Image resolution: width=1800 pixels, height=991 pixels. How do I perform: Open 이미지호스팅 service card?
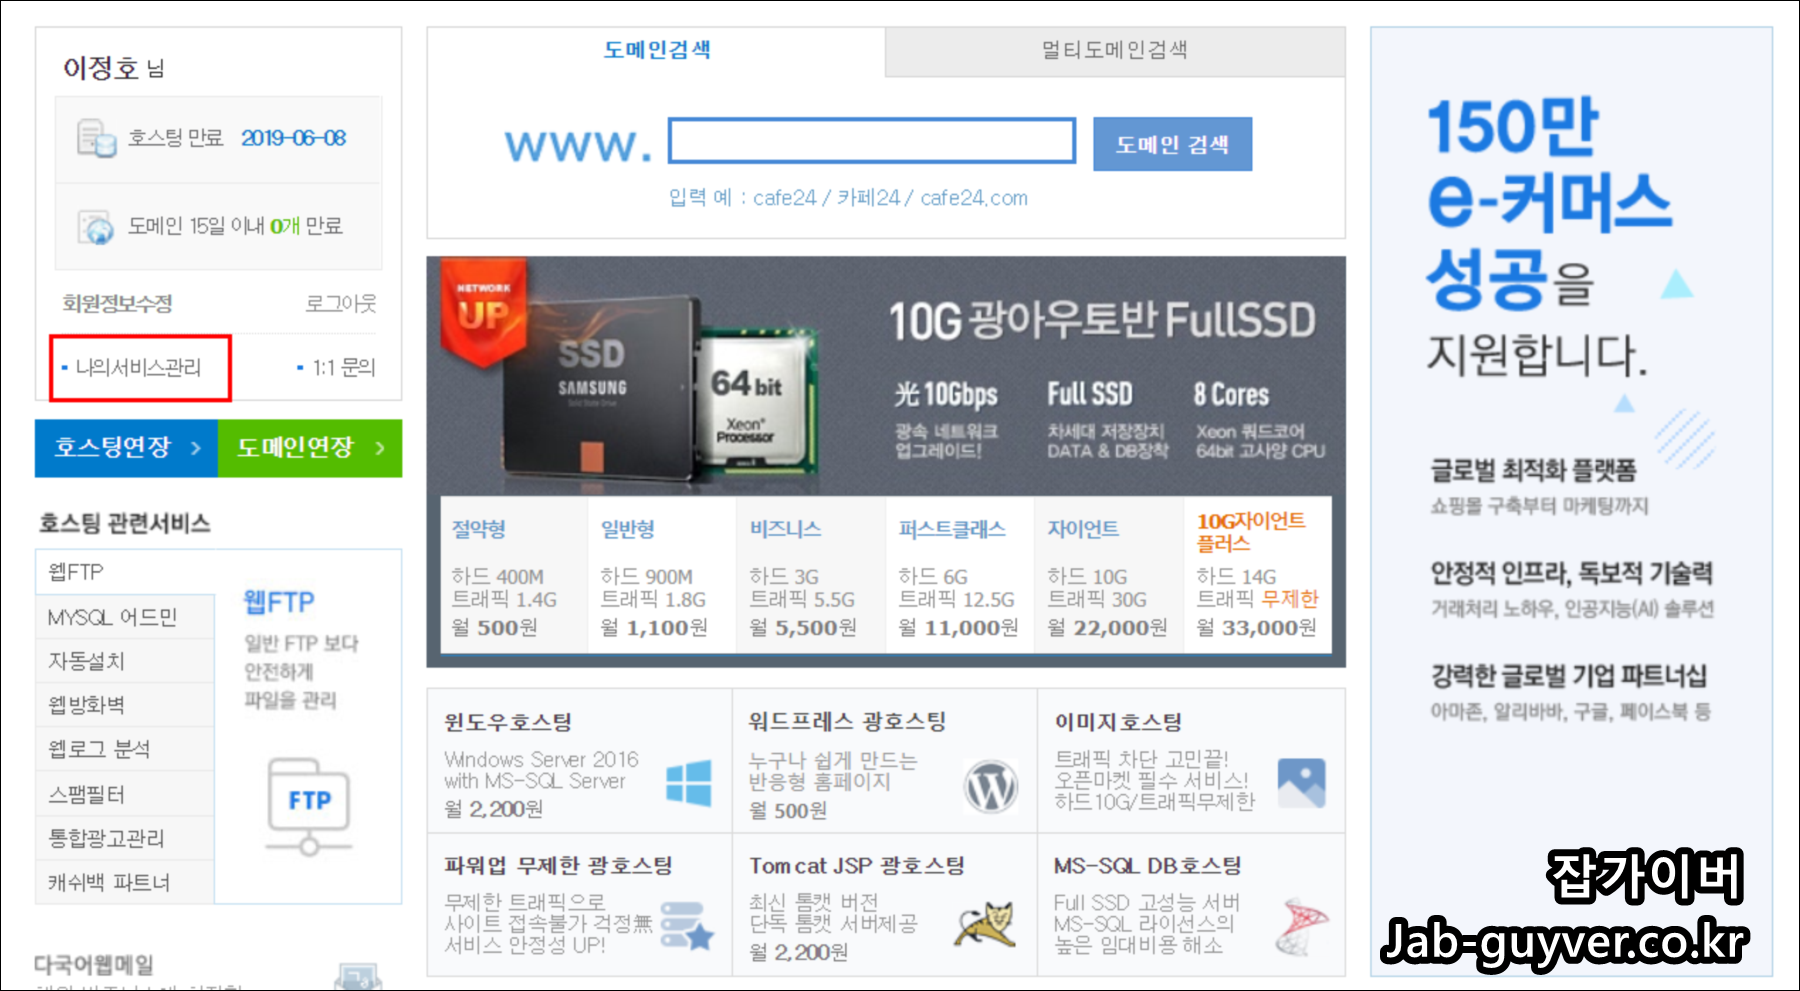[x=1191, y=761]
